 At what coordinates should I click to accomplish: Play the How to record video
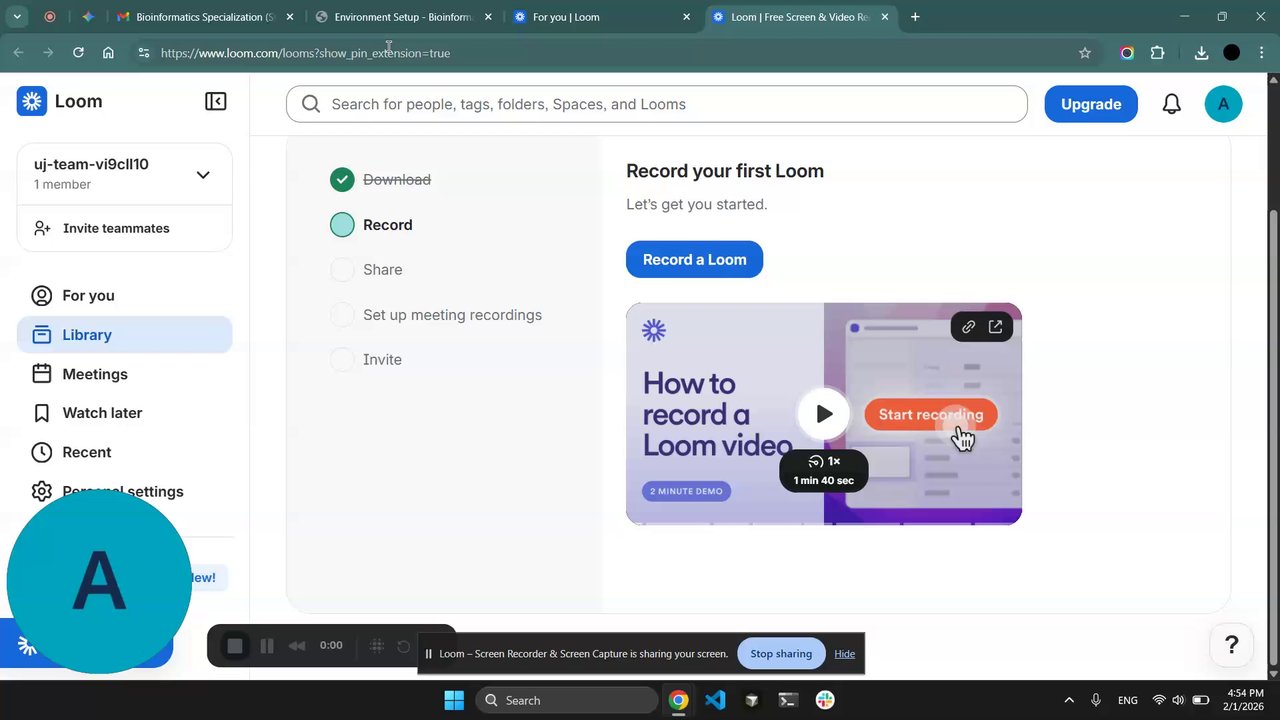click(x=824, y=414)
